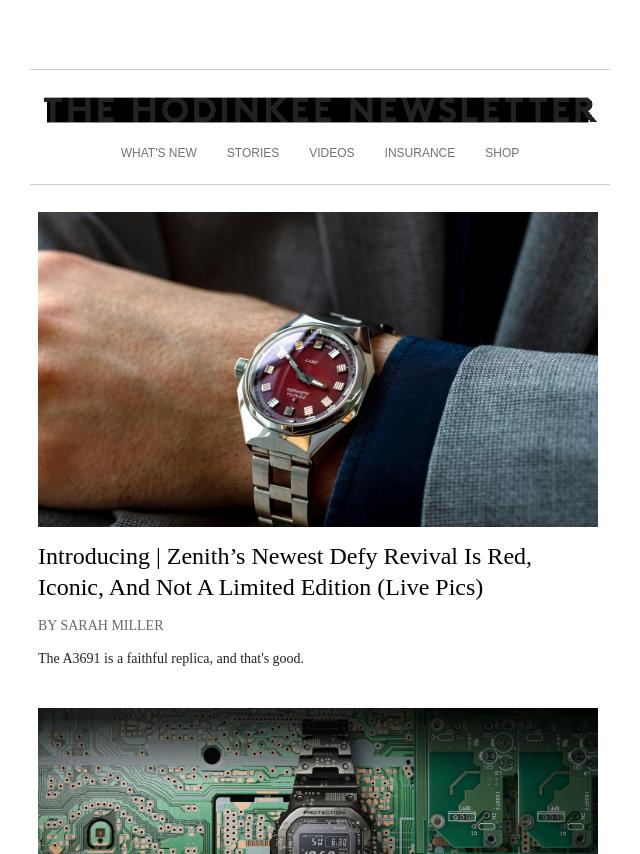Open the Hodinkee Newsletter header logo
The height and width of the screenshot is (854, 640).
pos(320,111)
